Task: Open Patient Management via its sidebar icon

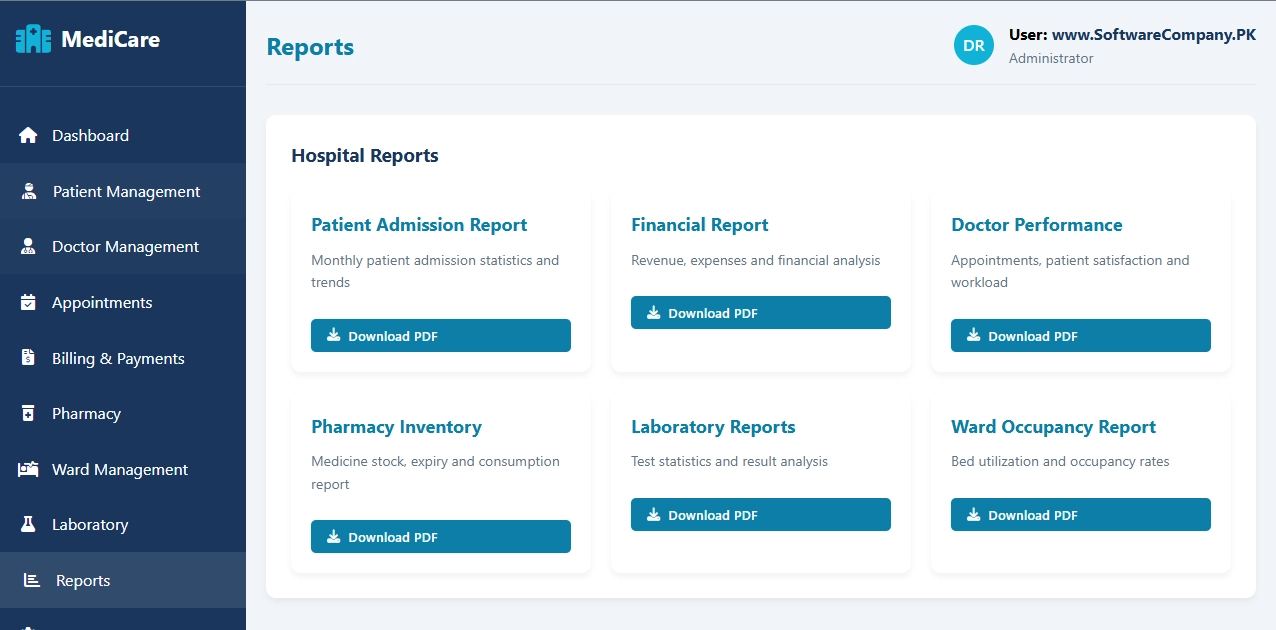Action: point(27,190)
